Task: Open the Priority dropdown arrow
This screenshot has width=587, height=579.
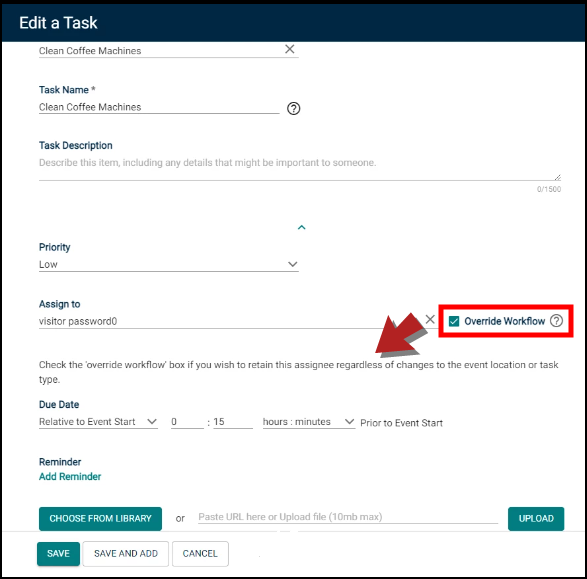Action: click(x=293, y=264)
